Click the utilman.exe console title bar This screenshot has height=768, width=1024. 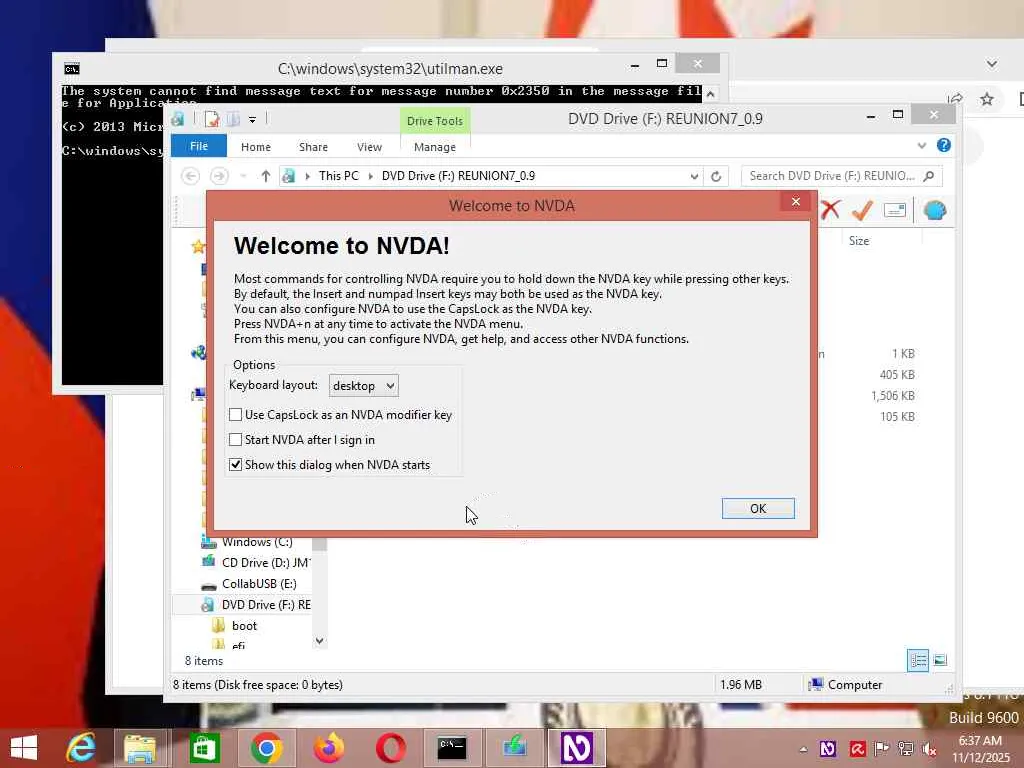pyautogui.click(x=390, y=69)
